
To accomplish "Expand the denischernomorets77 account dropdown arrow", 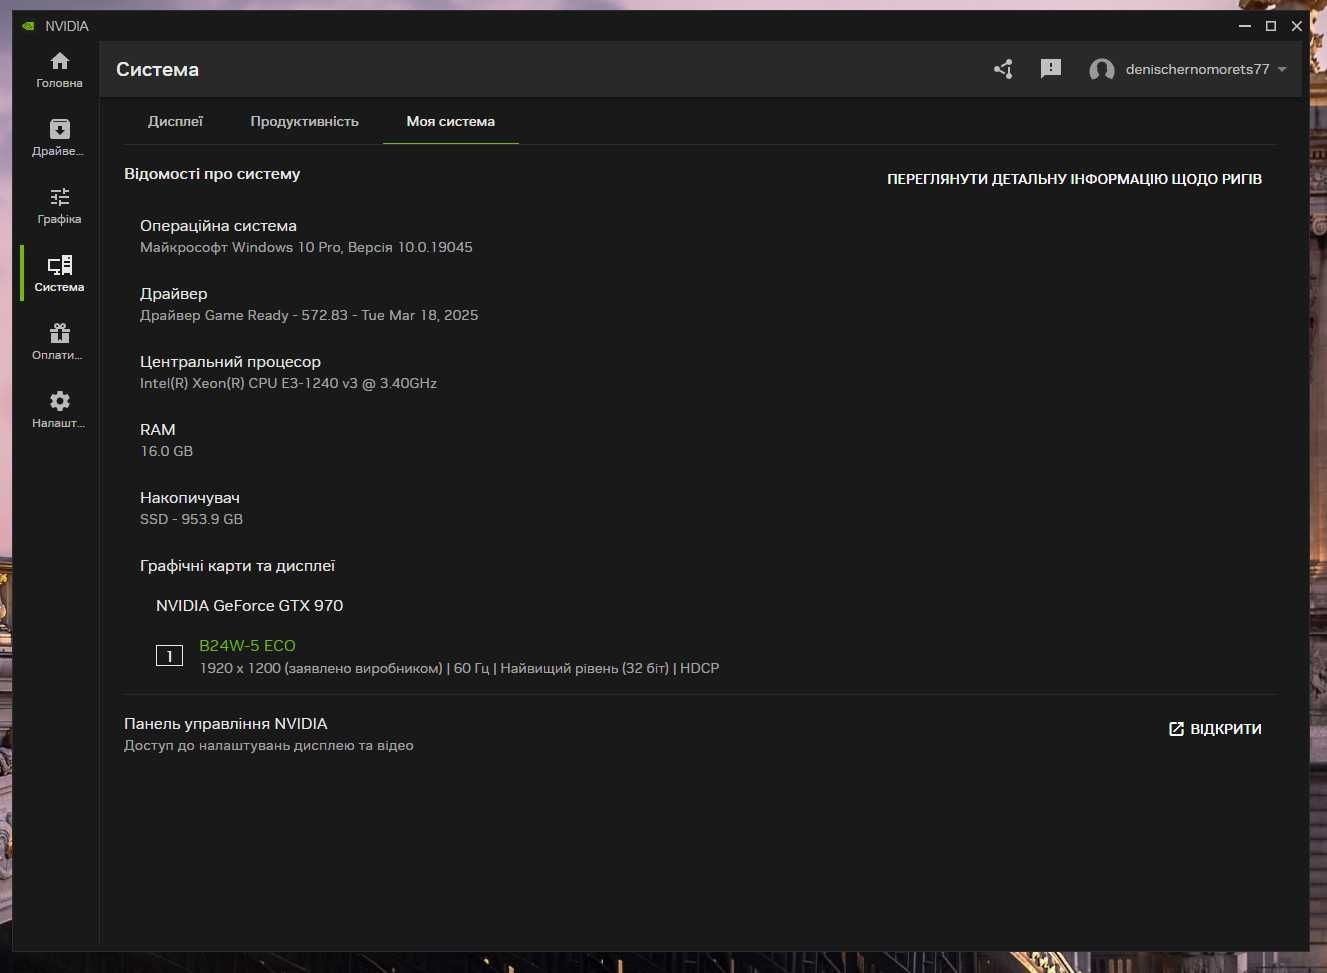I will click(x=1282, y=70).
